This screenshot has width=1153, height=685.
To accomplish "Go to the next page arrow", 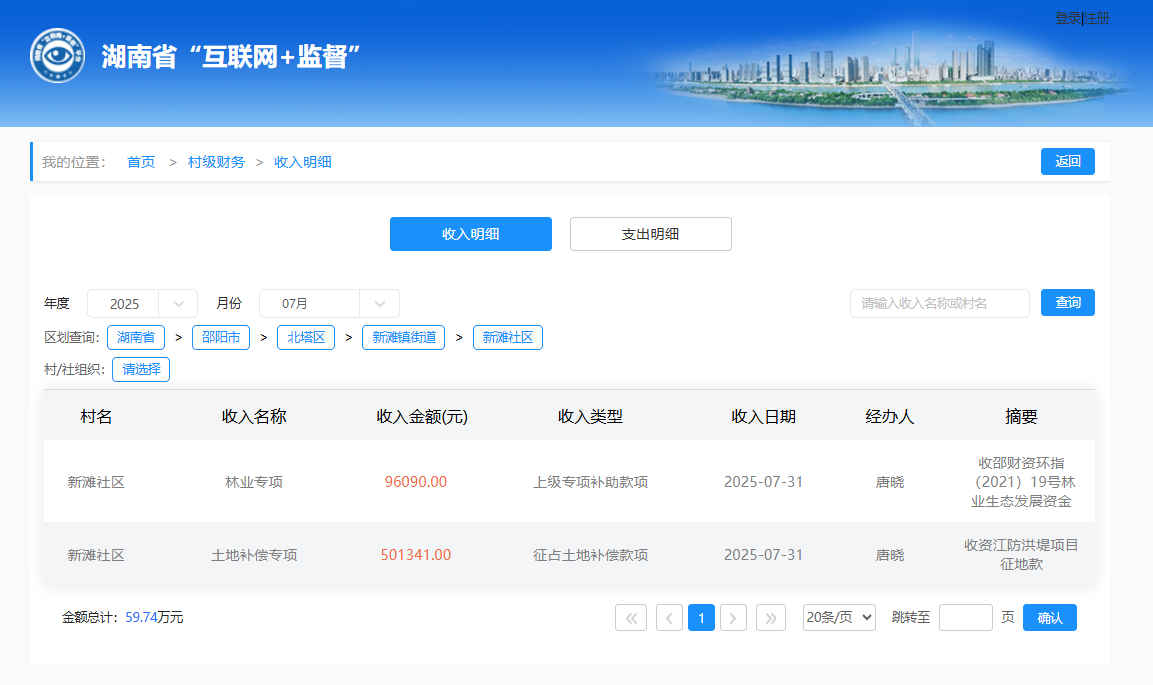I will (x=734, y=618).
